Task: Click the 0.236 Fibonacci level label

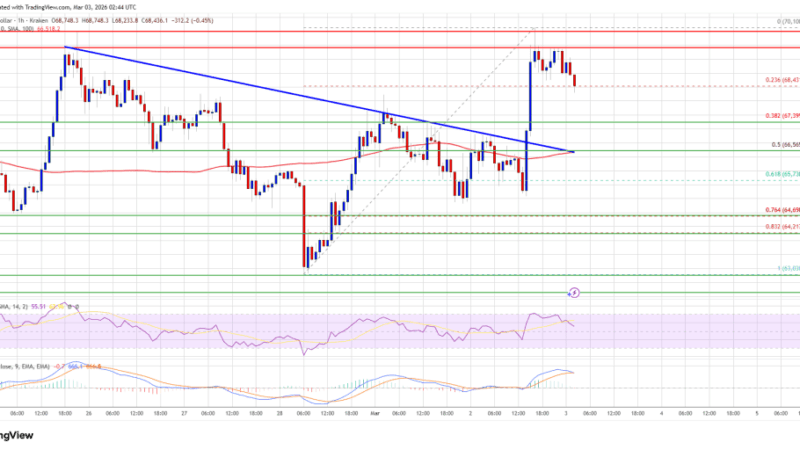Action: click(767, 81)
